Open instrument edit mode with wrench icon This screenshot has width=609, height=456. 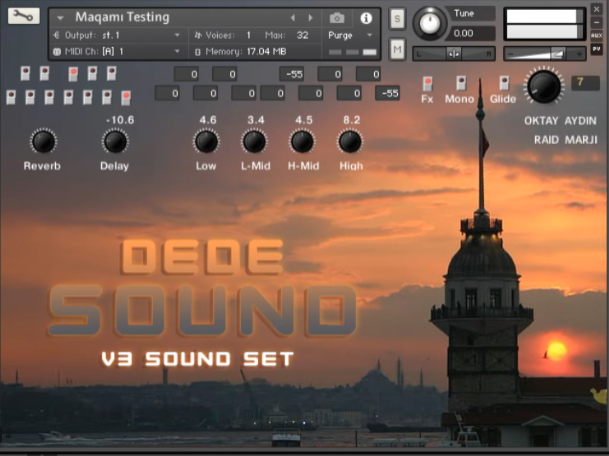pos(24,16)
